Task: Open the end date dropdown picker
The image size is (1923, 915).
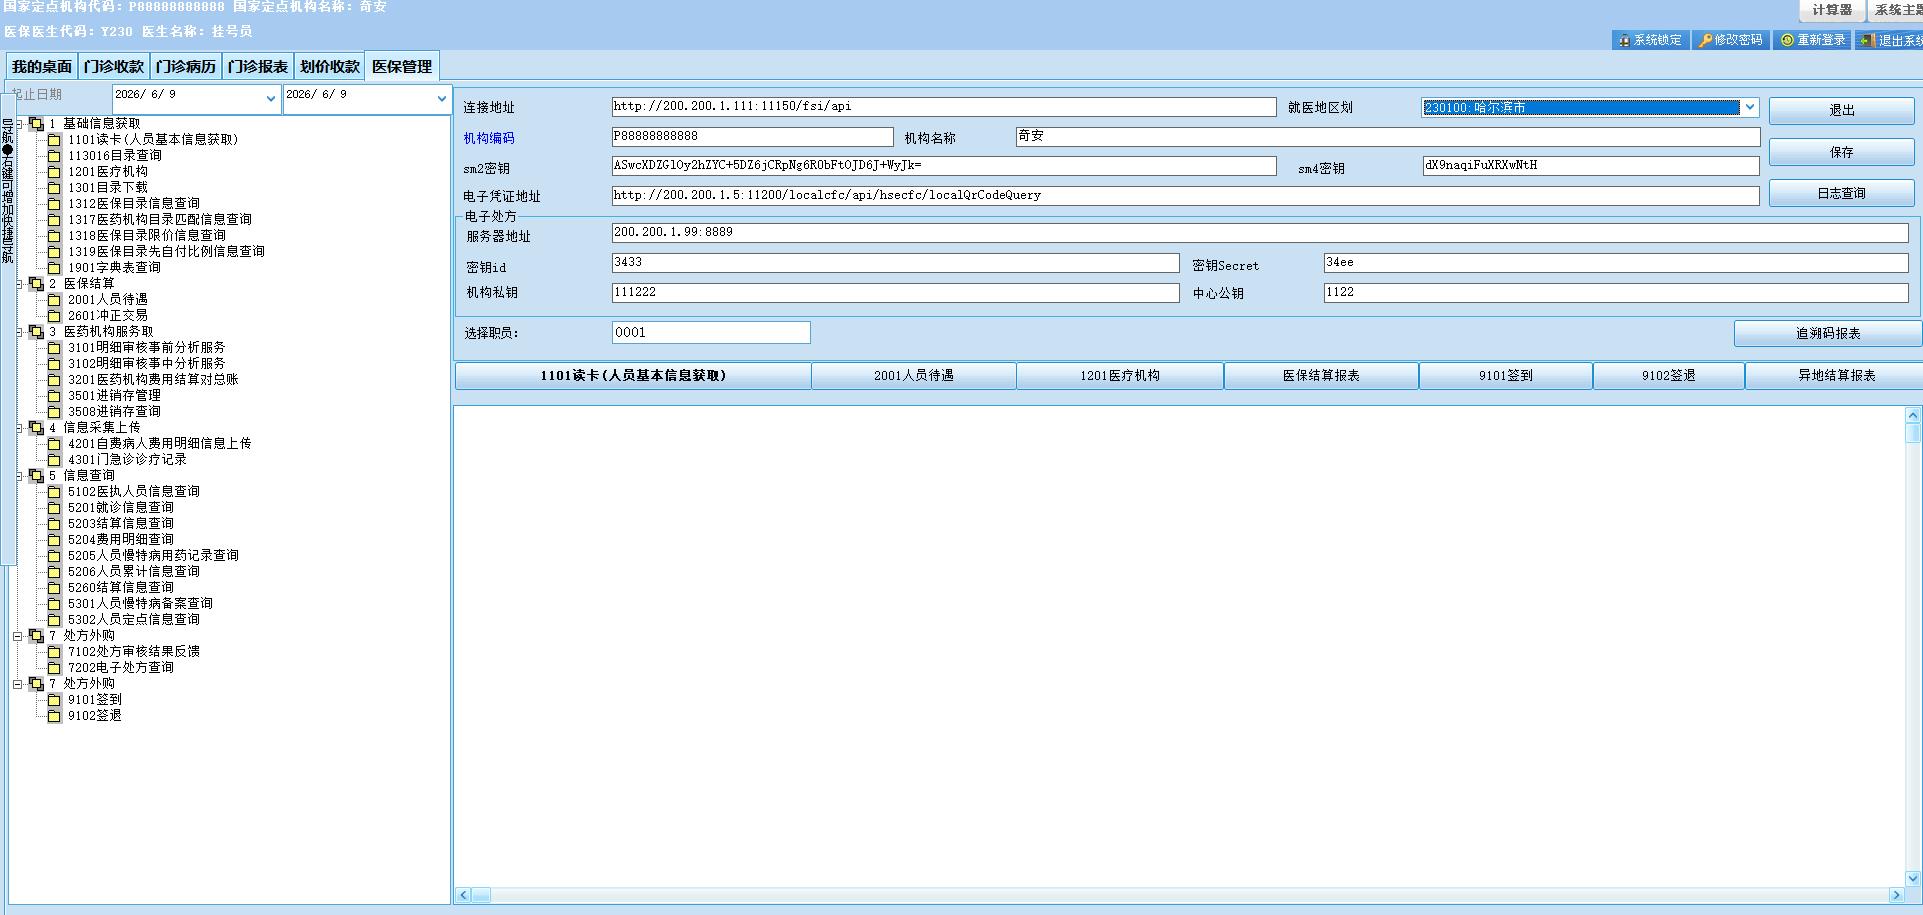Action: (441, 98)
